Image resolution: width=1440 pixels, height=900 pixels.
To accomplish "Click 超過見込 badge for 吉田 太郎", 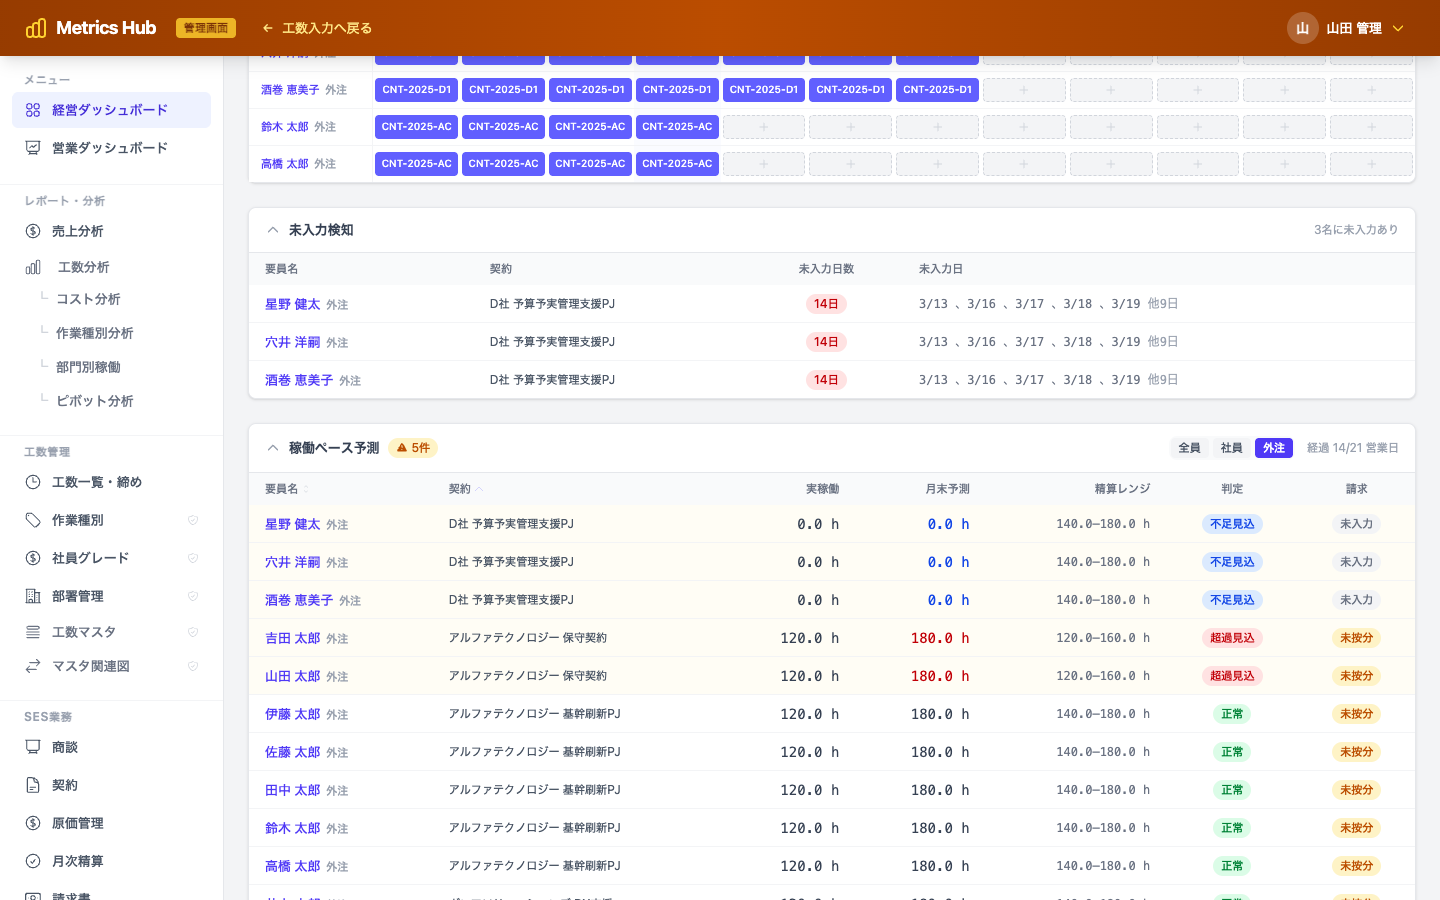I will pos(1232,638).
